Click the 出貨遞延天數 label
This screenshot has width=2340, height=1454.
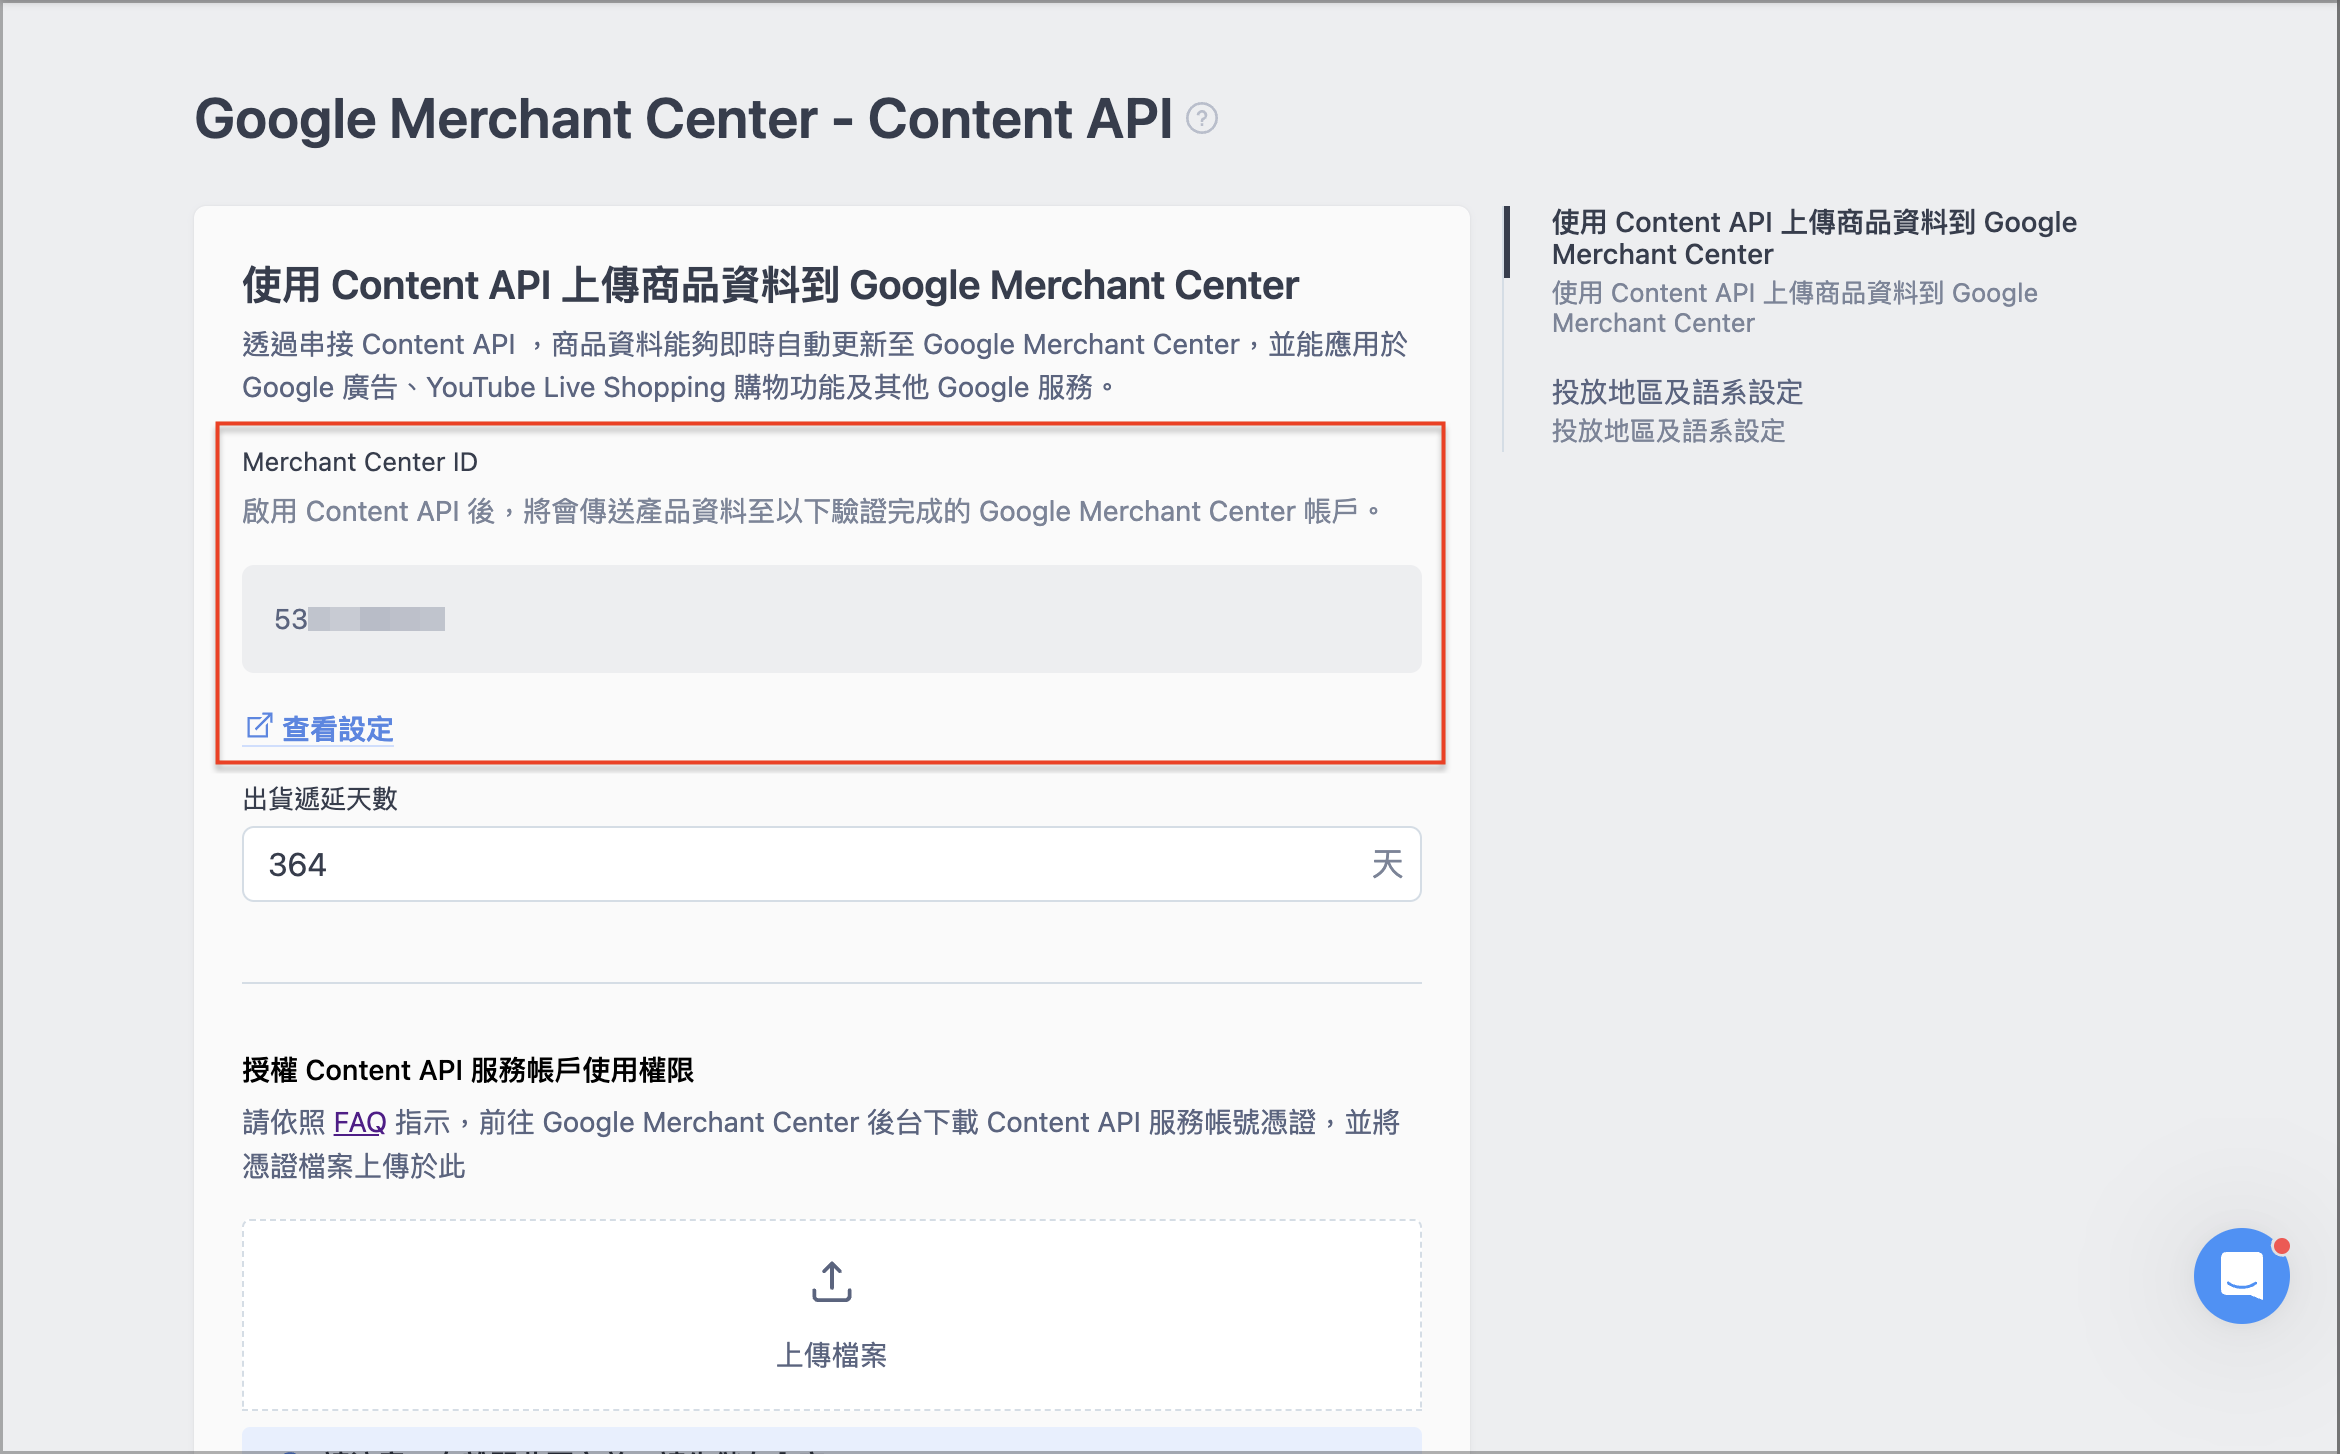(320, 799)
